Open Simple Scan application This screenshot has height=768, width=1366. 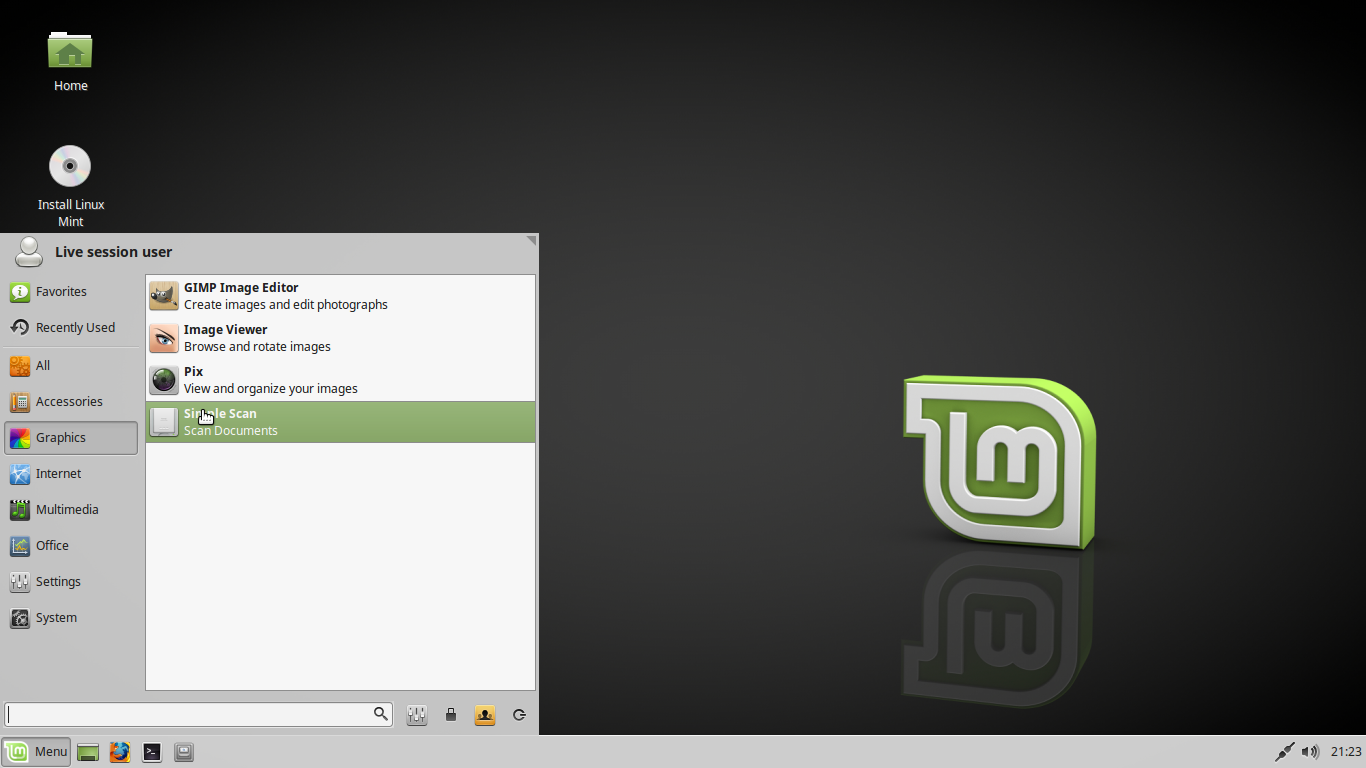point(340,422)
